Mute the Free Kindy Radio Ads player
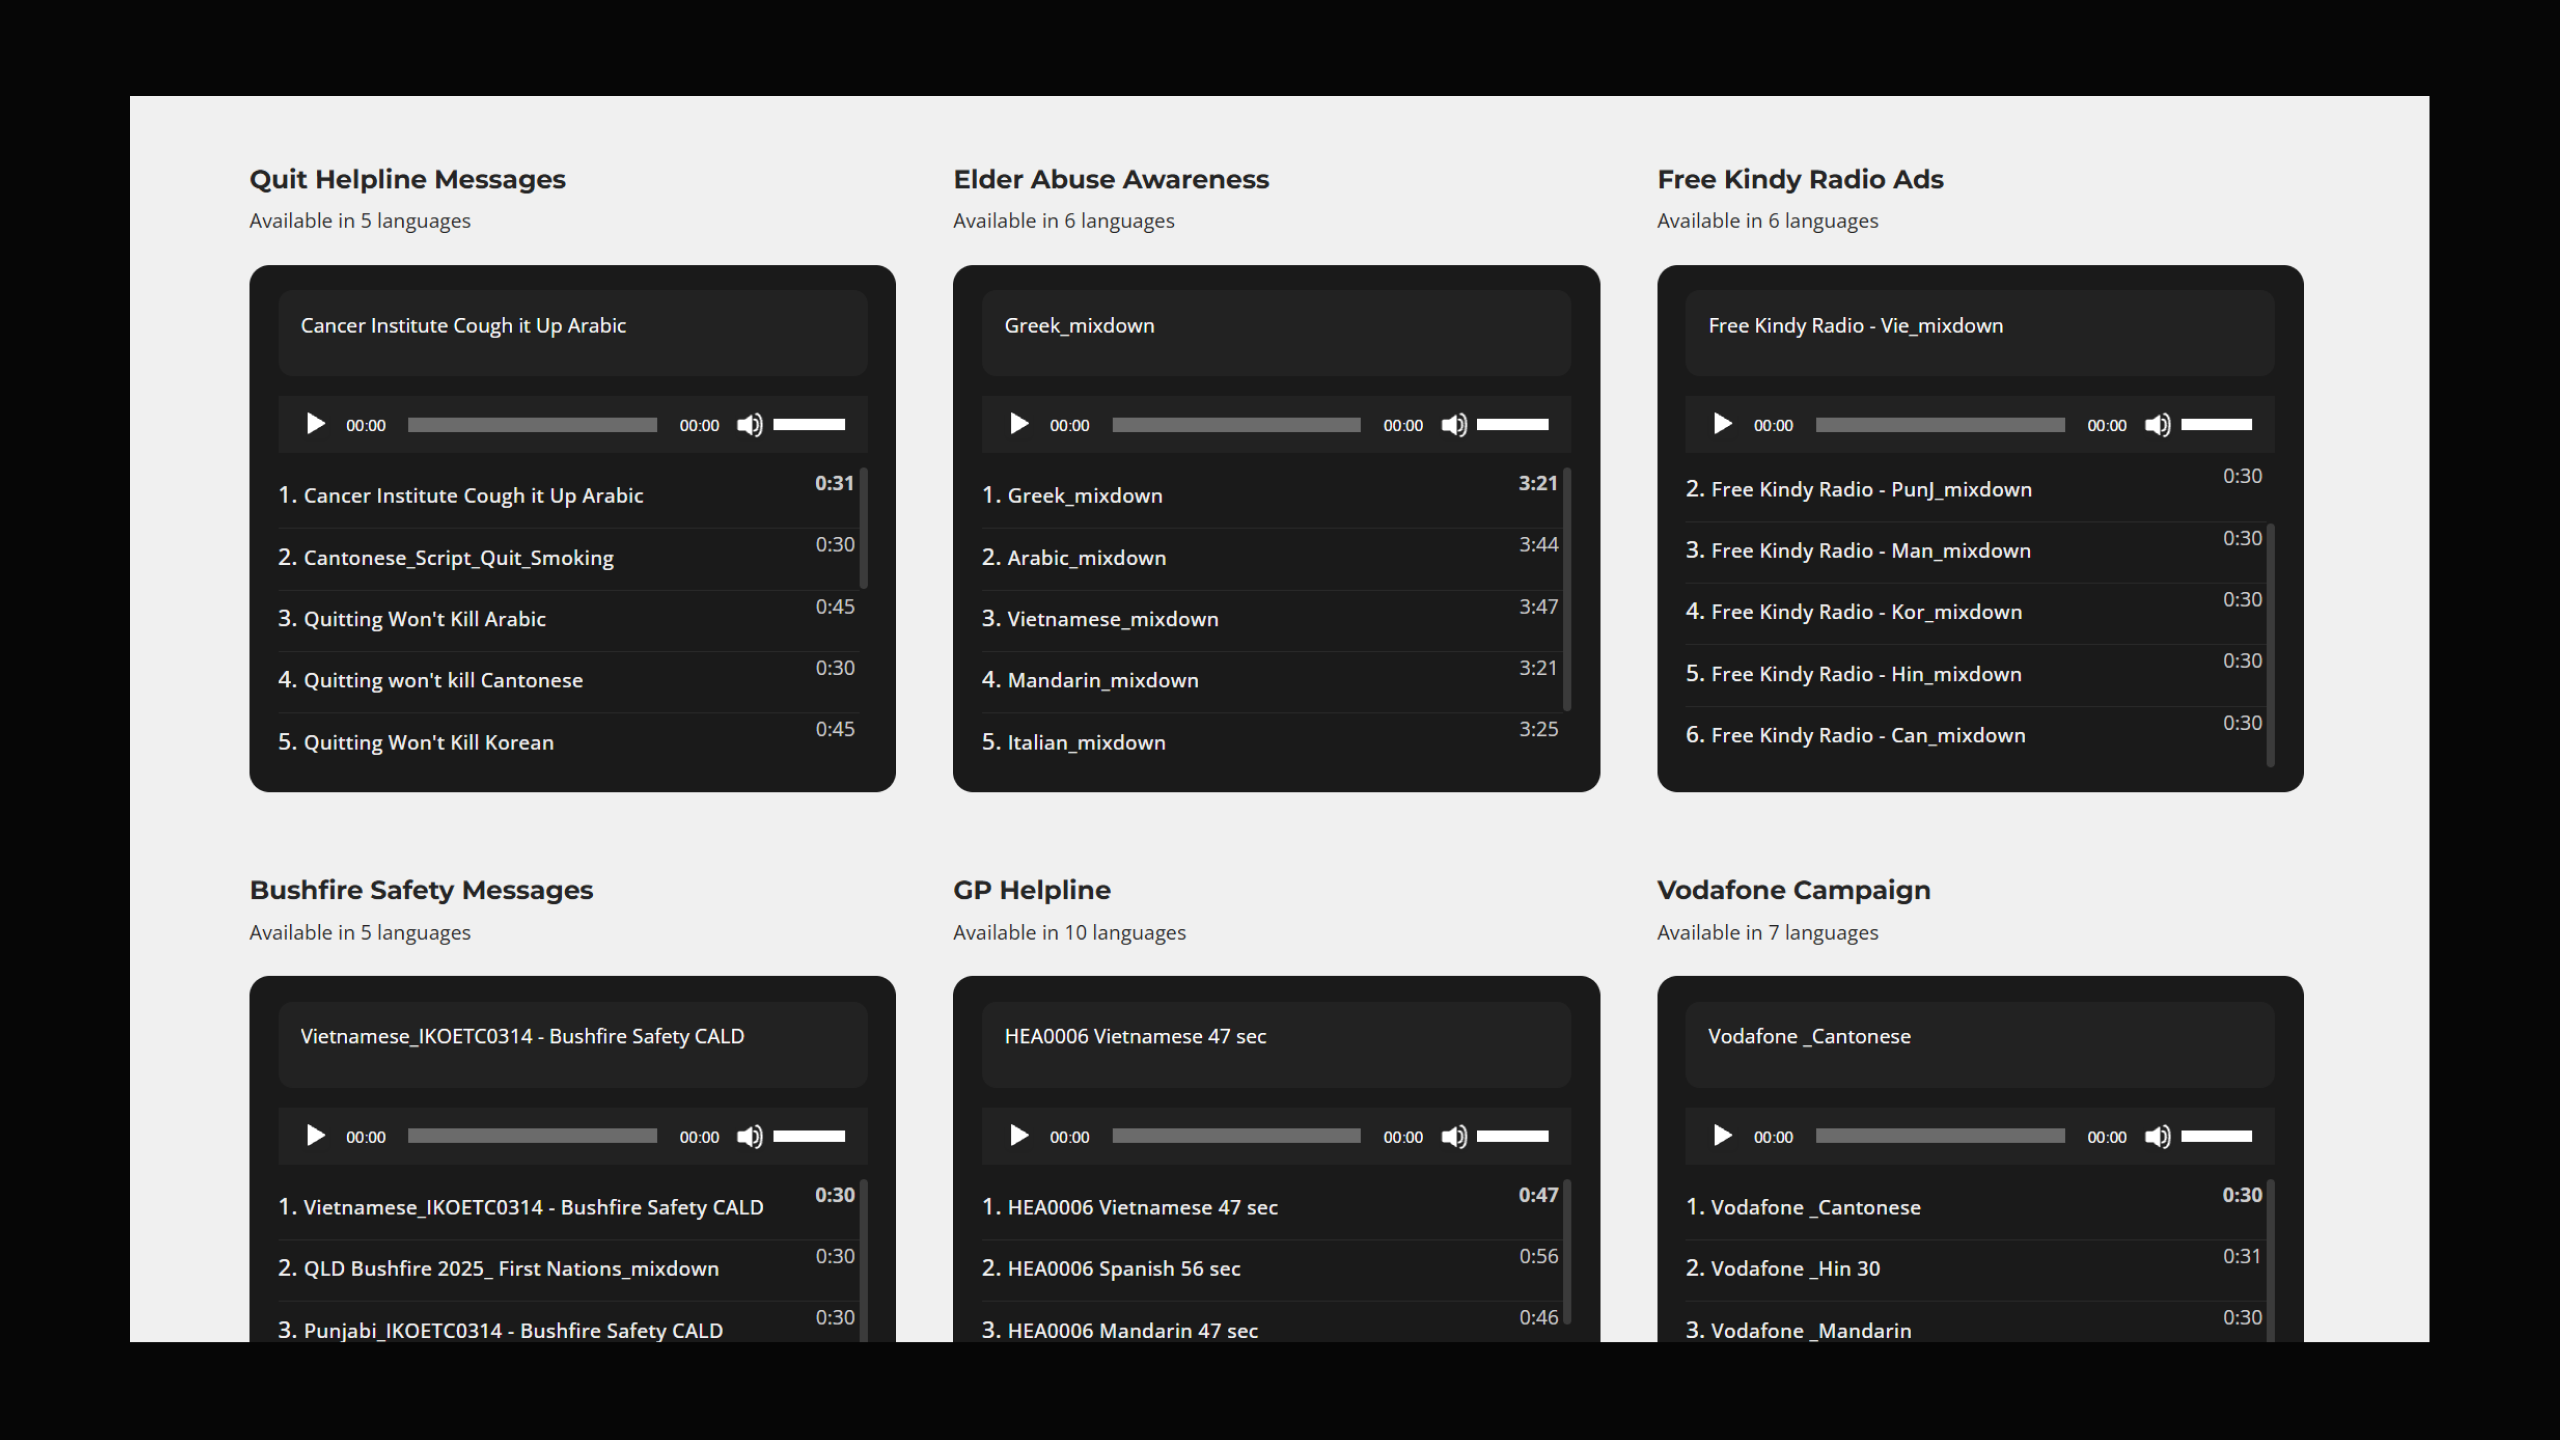2560x1440 pixels. point(2157,425)
